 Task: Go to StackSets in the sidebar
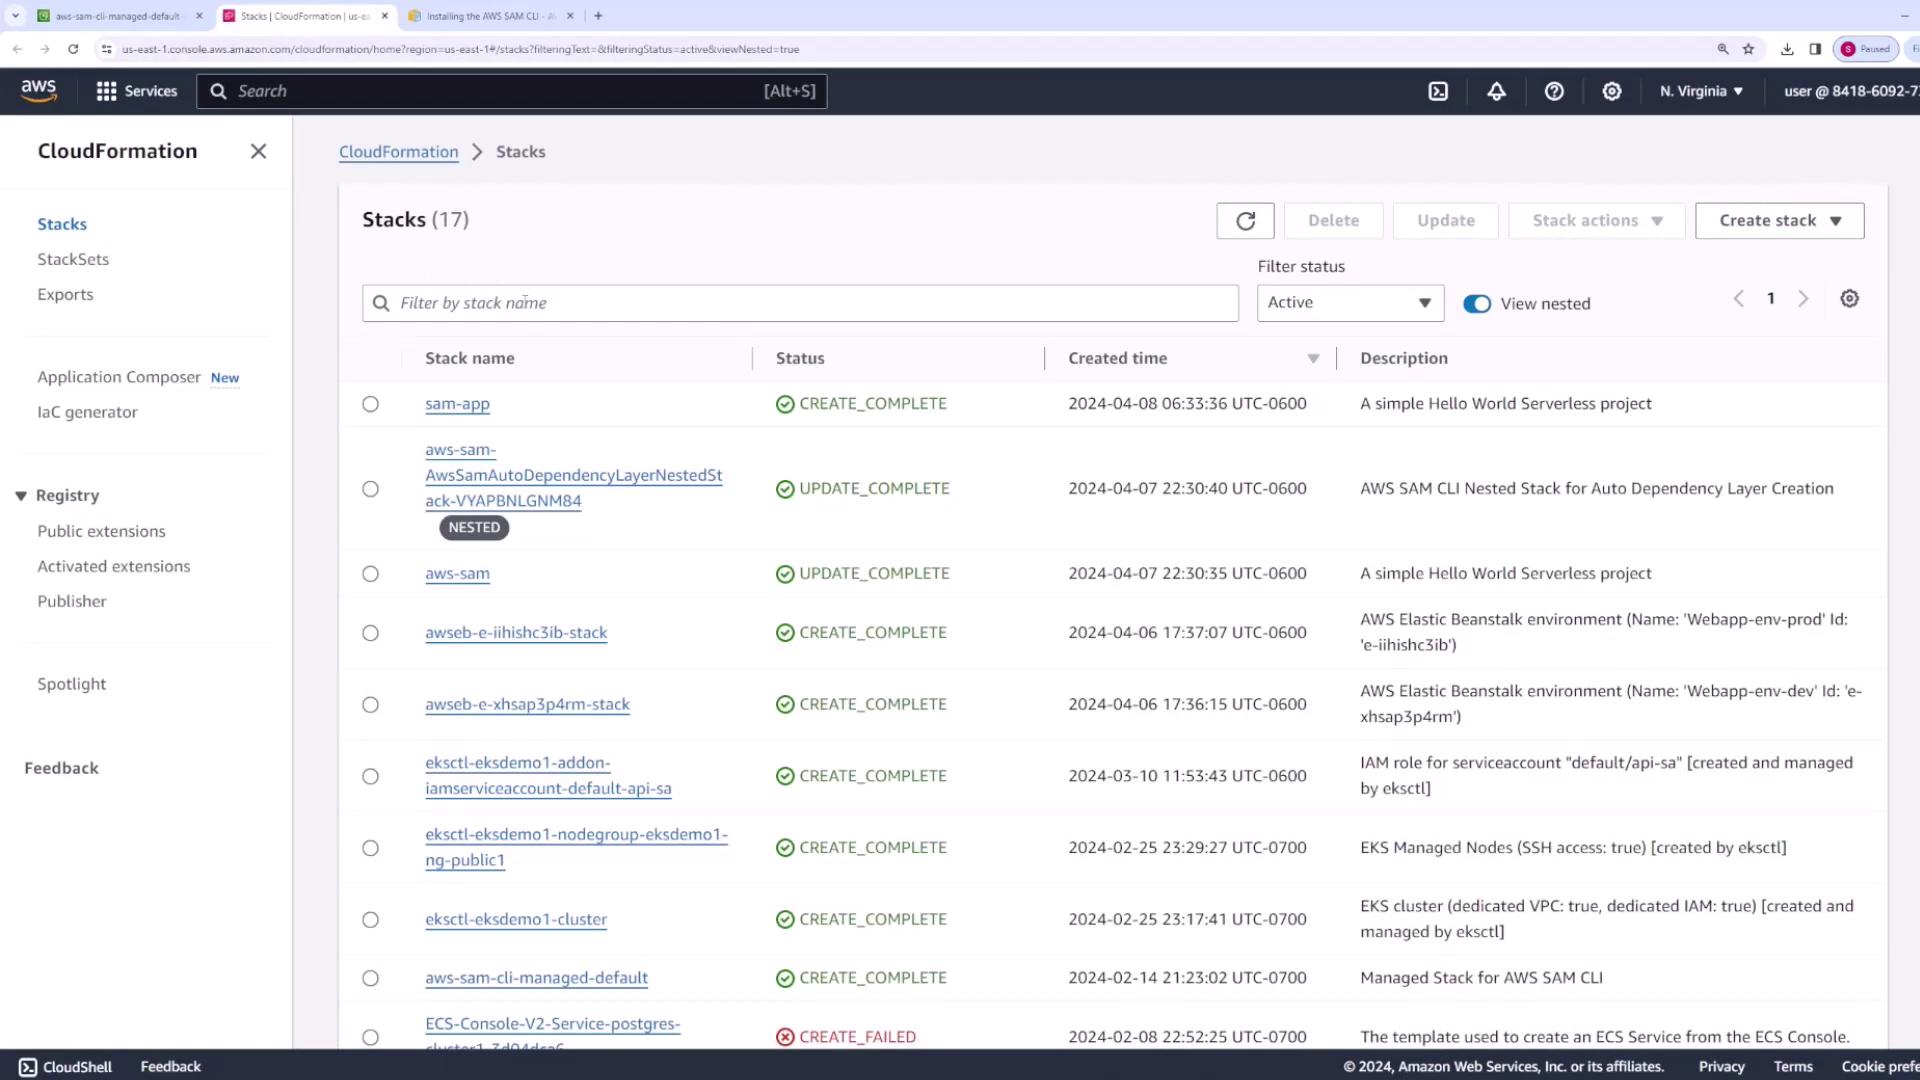pos(73,259)
